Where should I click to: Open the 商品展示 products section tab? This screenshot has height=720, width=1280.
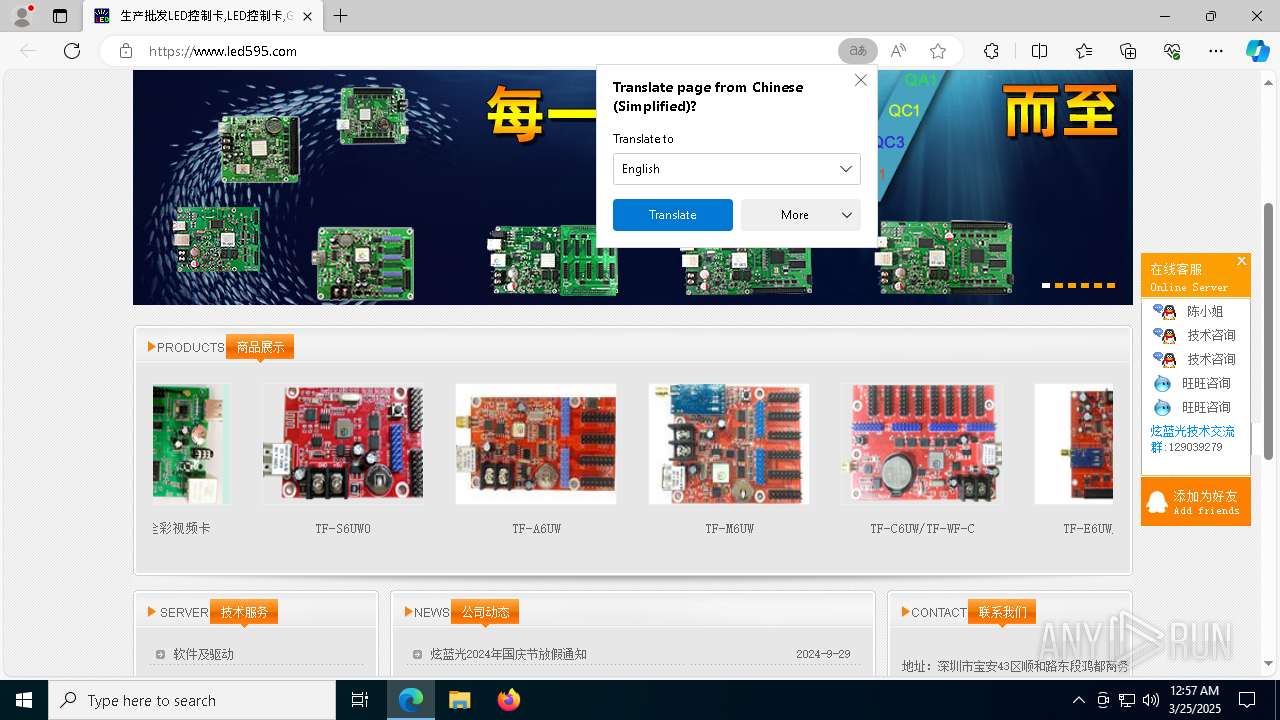pyautogui.click(x=260, y=347)
